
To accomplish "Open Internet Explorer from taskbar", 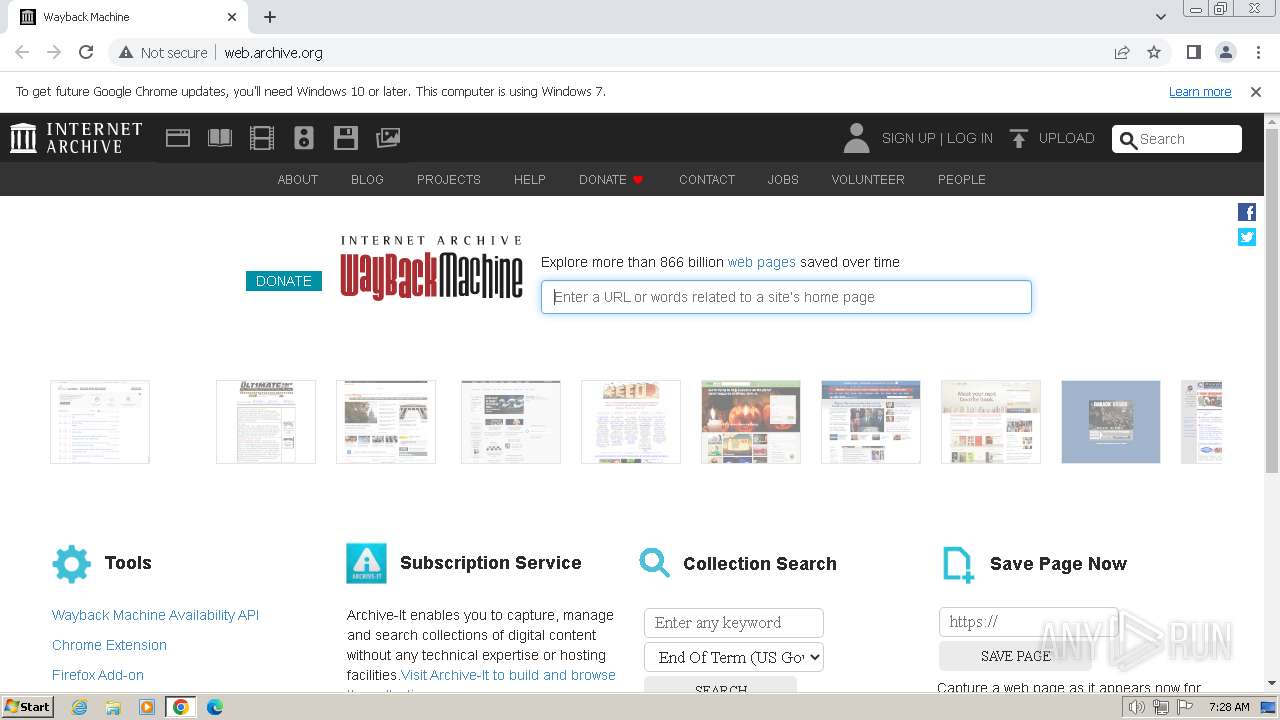I will coord(80,707).
